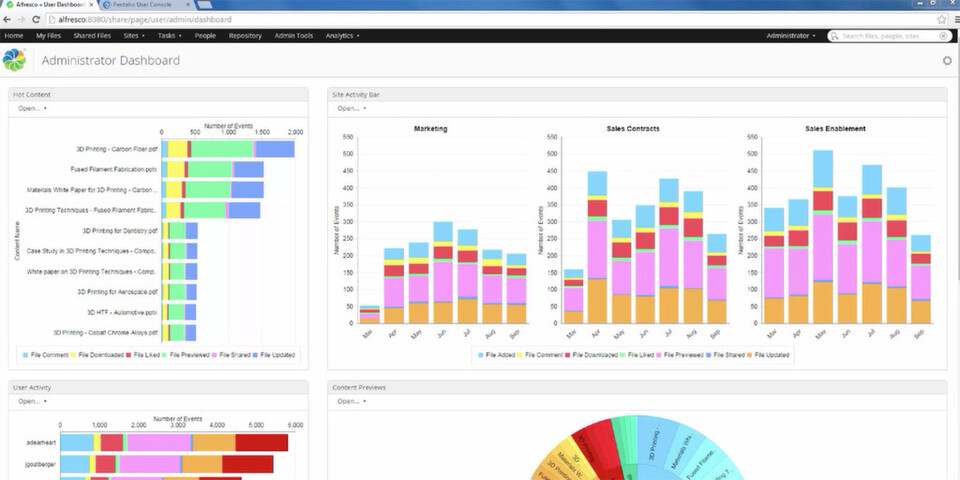Click the browser forward arrow
The width and height of the screenshot is (960, 480).
point(21,20)
